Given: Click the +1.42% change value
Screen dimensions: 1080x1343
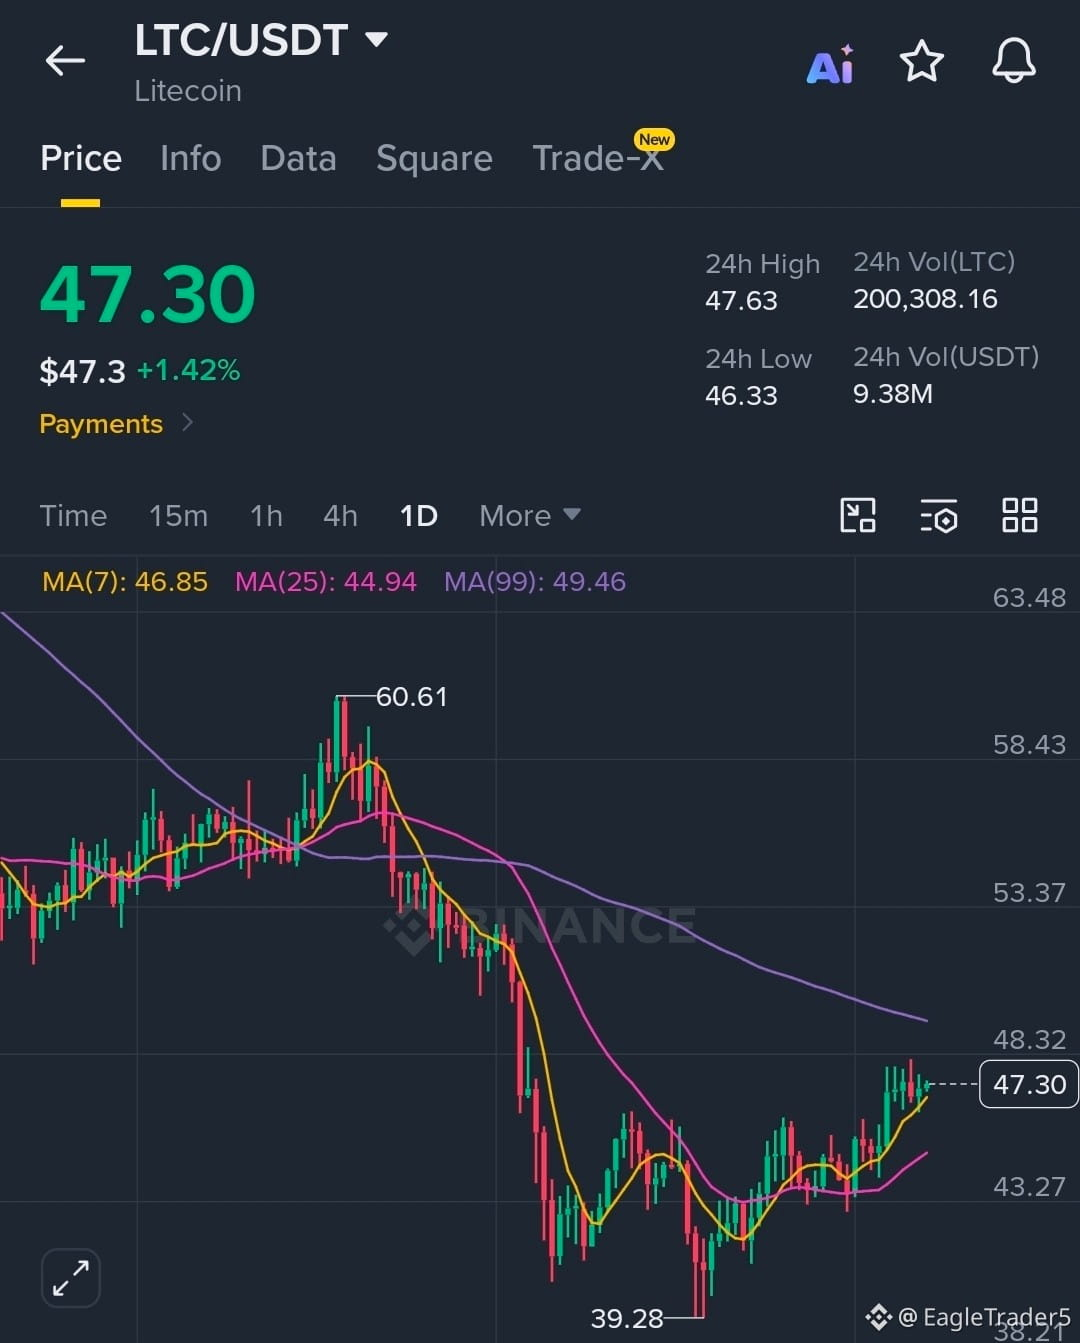Looking at the screenshot, I should [188, 371].
